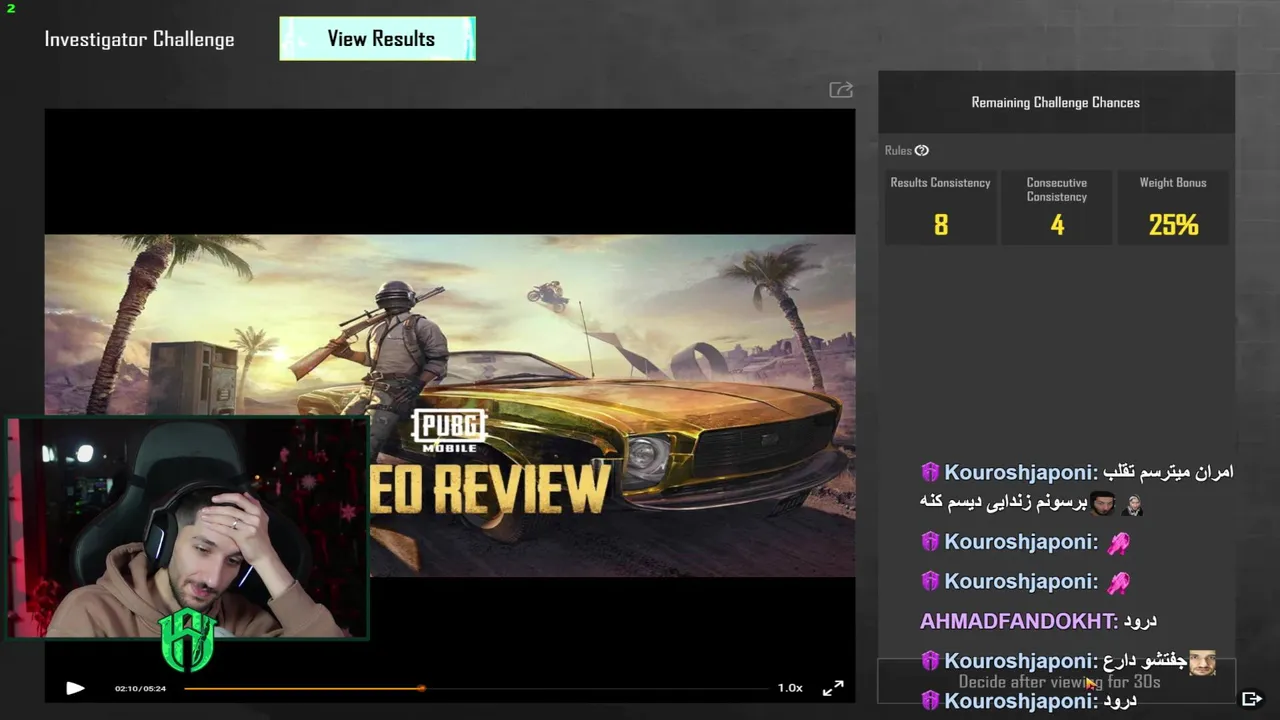This screenshot has width=1280, height=720.
Task: Click the Rules label
Action: click(x=898, y=151)
